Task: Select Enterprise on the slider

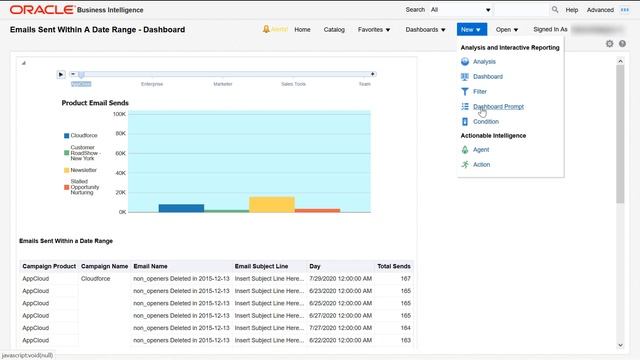Action: click(x=152, y=84)
